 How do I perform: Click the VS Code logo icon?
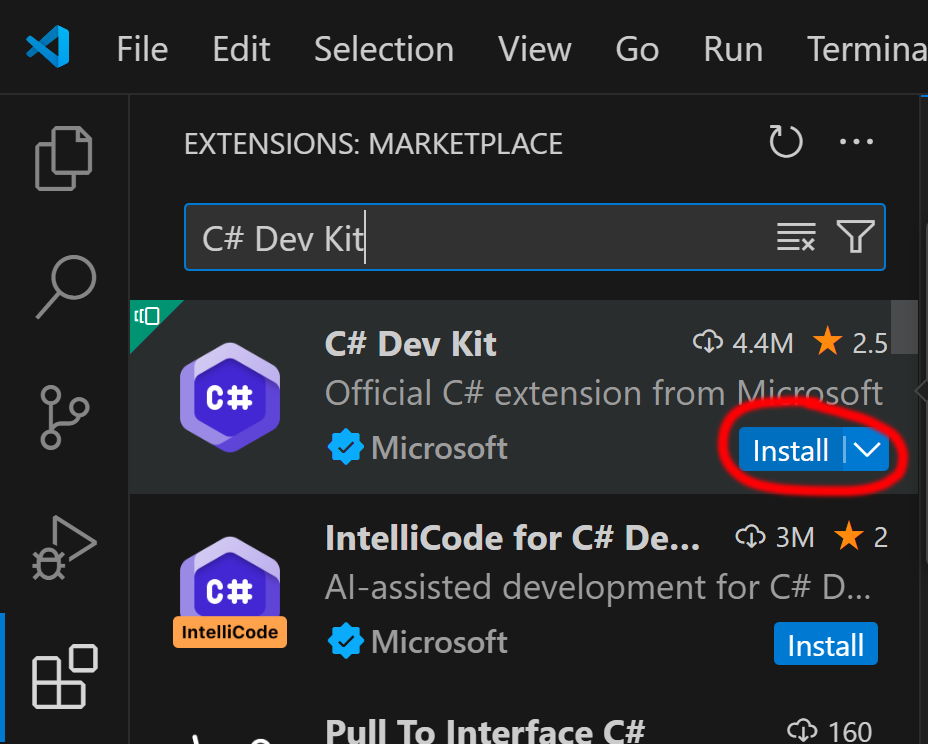[48, 48]
